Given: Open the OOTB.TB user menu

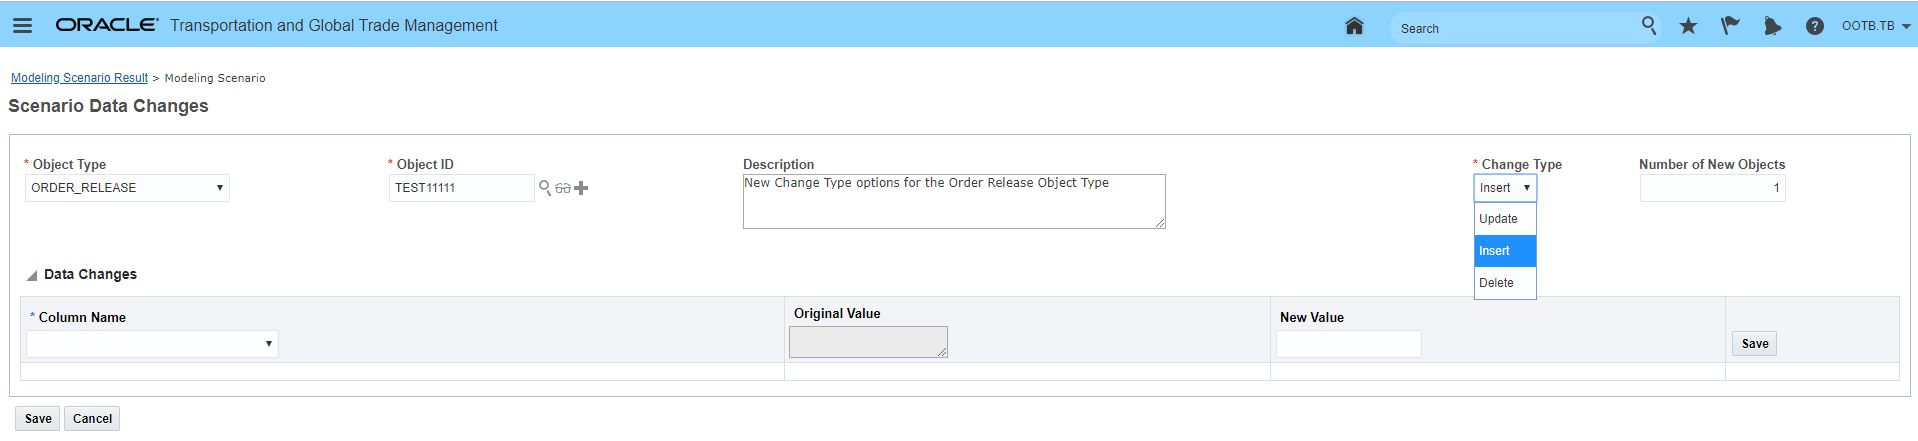Looking at the screenshot, I should (x=1875, y=26).
